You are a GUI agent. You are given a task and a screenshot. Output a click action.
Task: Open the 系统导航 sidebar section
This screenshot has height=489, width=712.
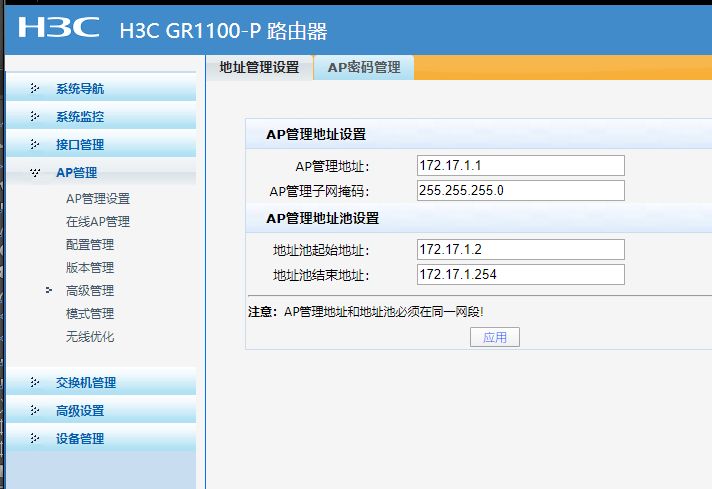tap(101, 87)
